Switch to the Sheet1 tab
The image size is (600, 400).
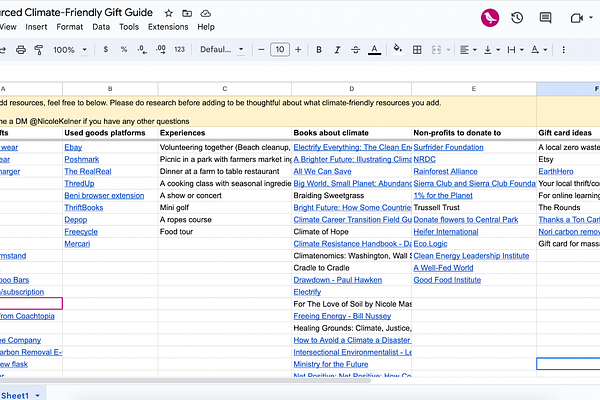pos(15,395)
